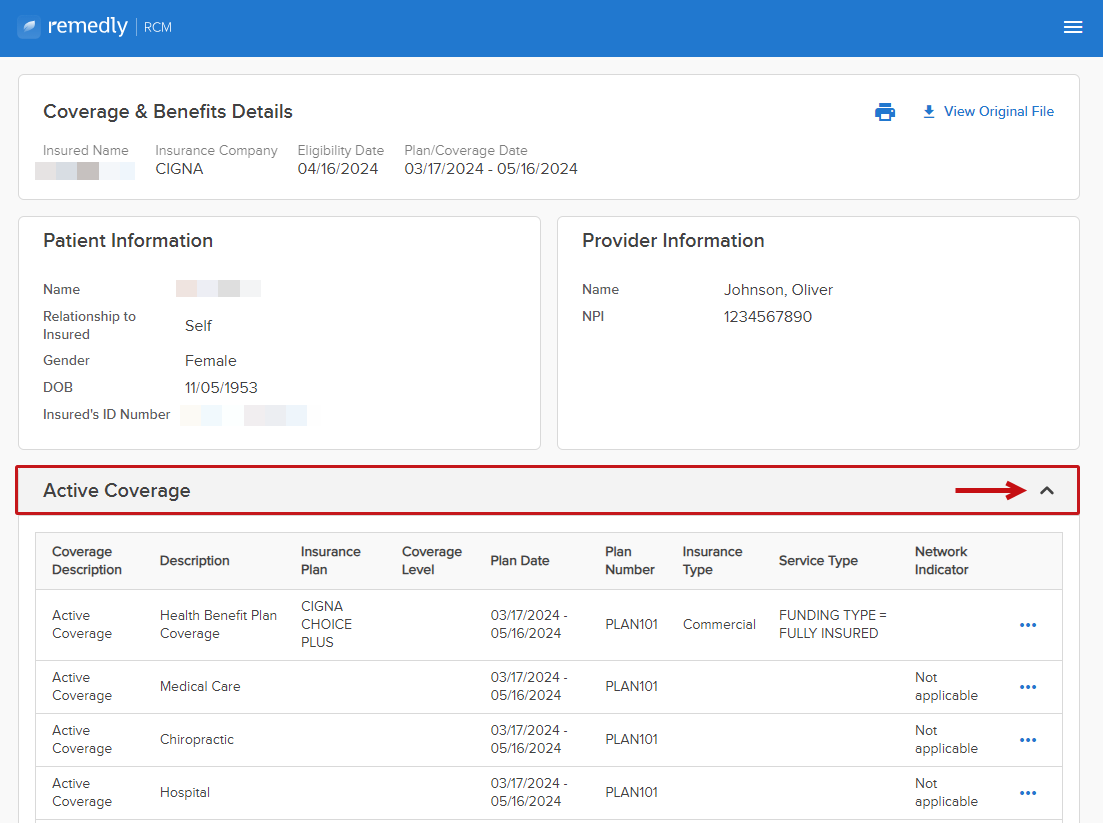
Task: Print the coverage details
Action: (x=885, y=112)
